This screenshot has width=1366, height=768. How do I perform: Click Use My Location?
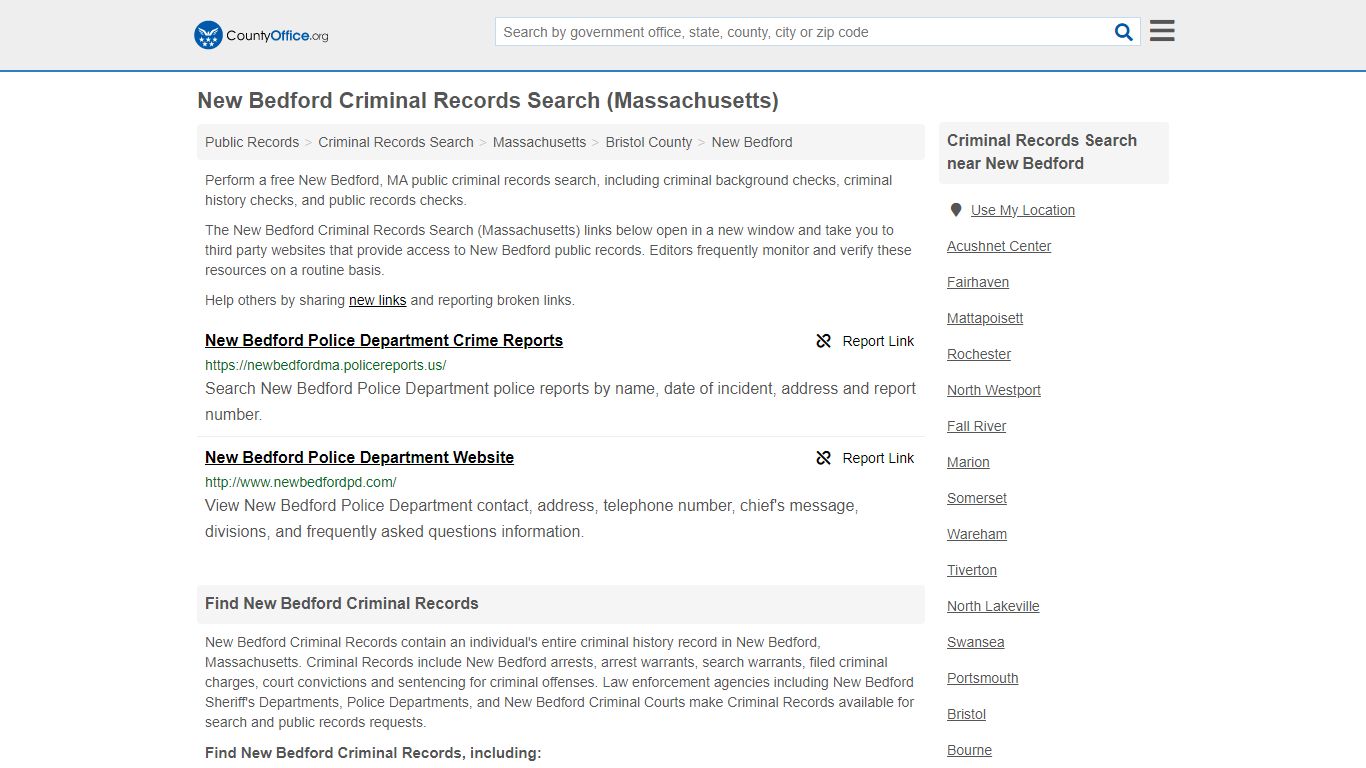tap(1023, 210)
